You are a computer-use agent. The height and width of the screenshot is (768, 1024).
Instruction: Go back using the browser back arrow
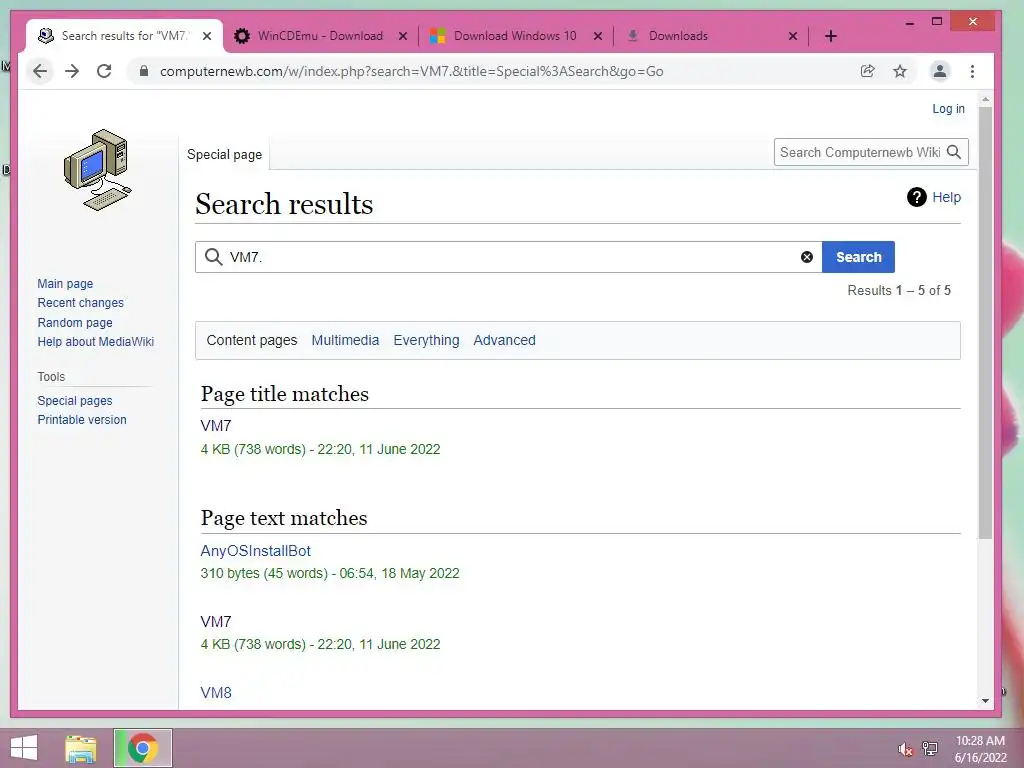tap(40, 71)
